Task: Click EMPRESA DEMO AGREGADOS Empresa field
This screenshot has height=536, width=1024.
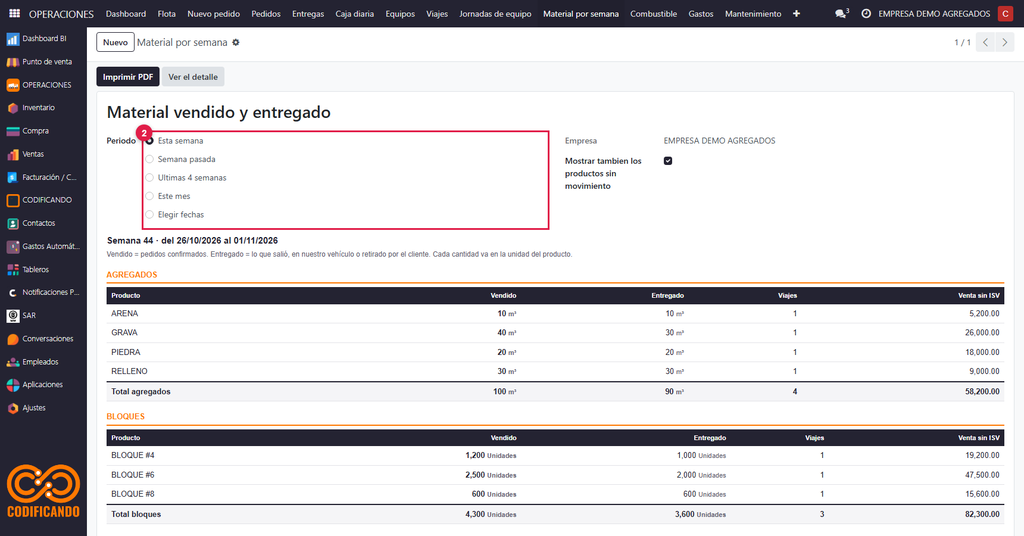Action: [x=720, y=140]
